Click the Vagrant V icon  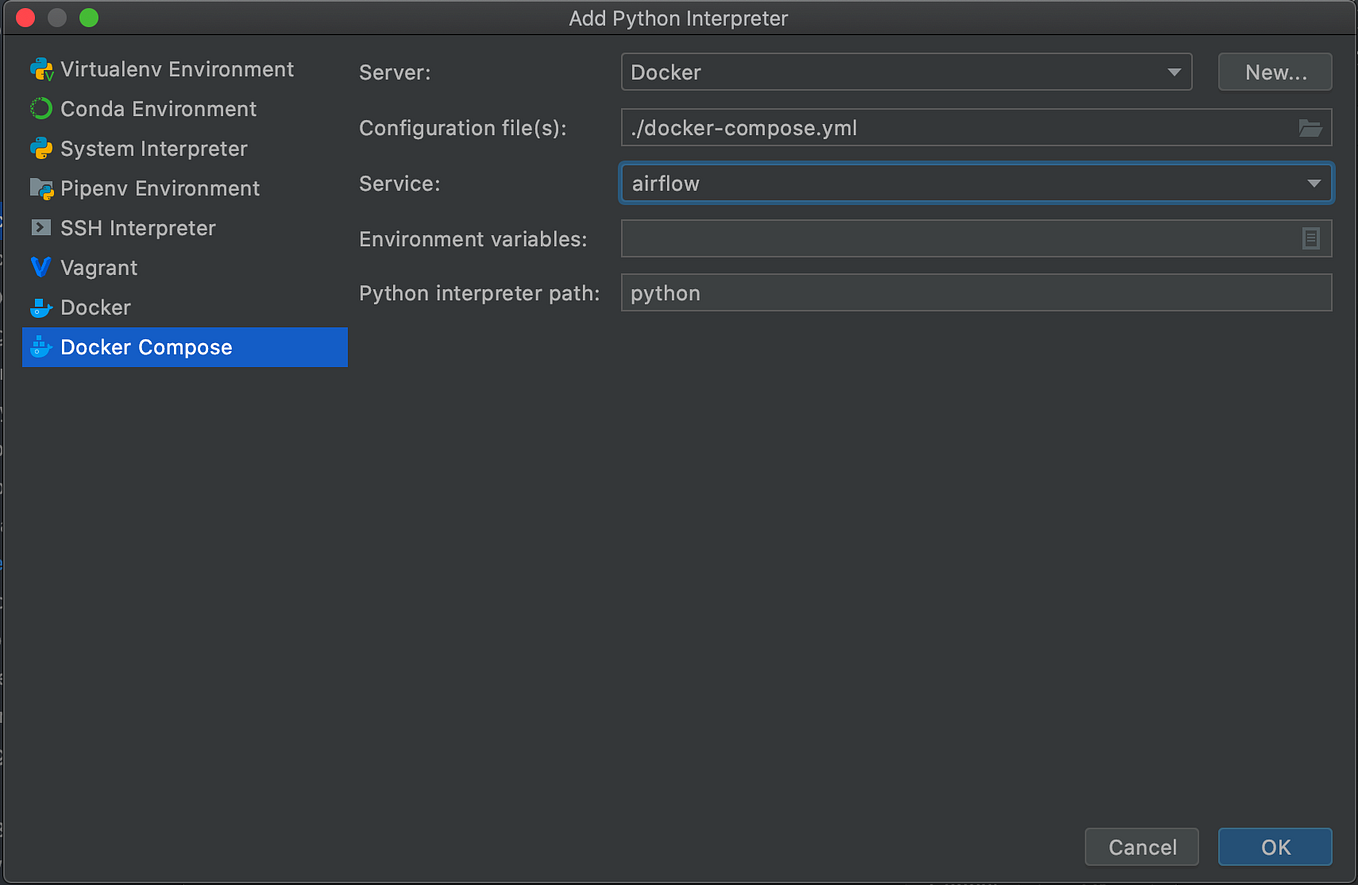41,267
